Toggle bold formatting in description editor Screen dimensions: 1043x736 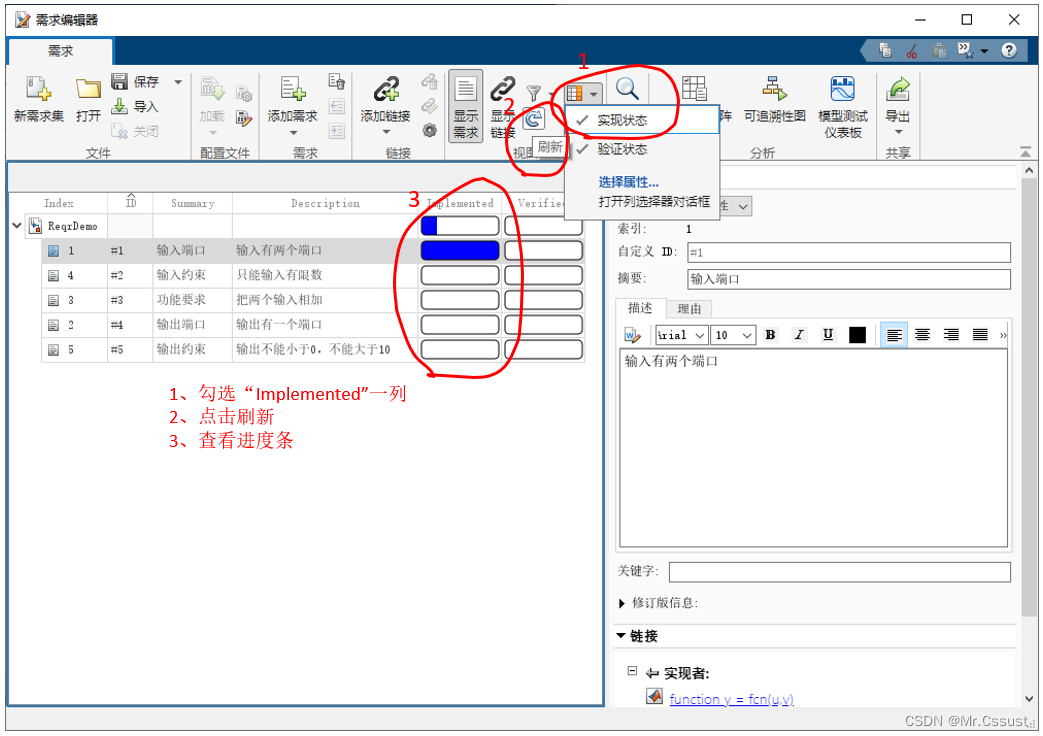tap(770, 335)
